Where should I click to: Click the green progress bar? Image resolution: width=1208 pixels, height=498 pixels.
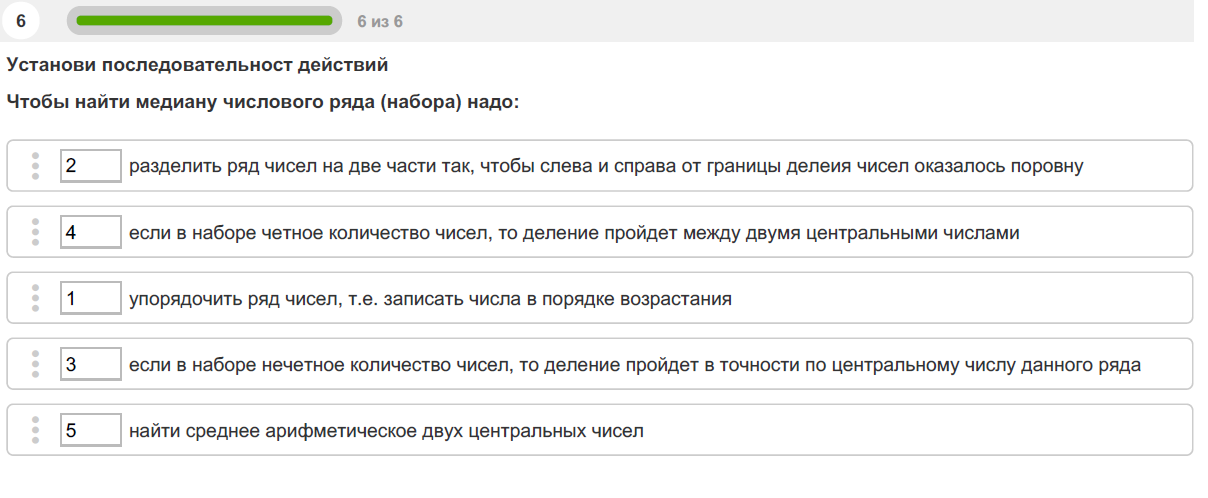[x=205, y=20]
